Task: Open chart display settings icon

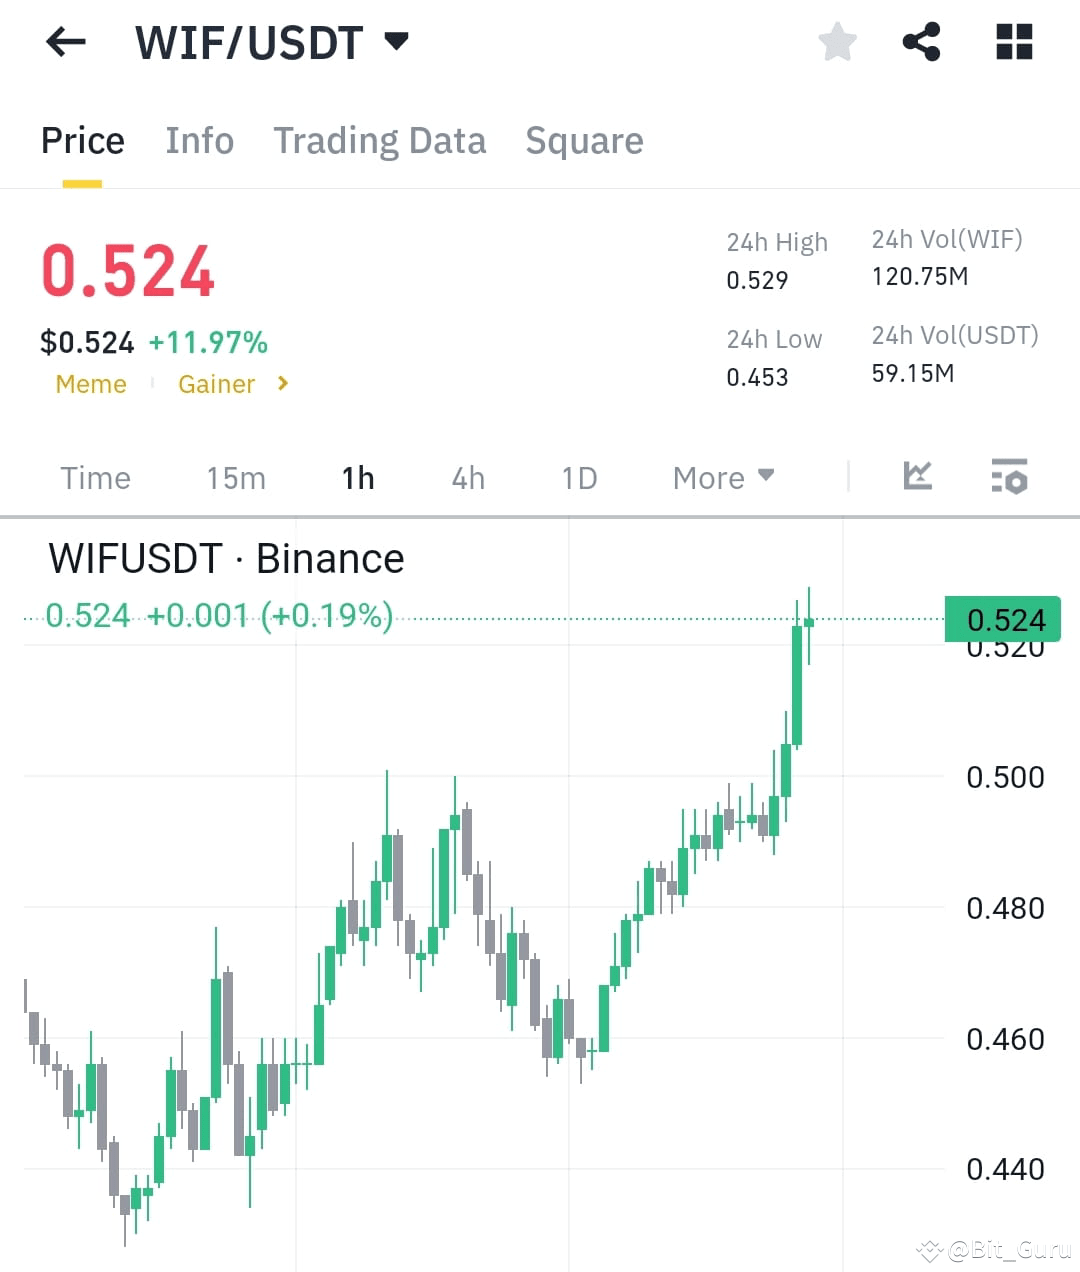Action: (1009, 477)
